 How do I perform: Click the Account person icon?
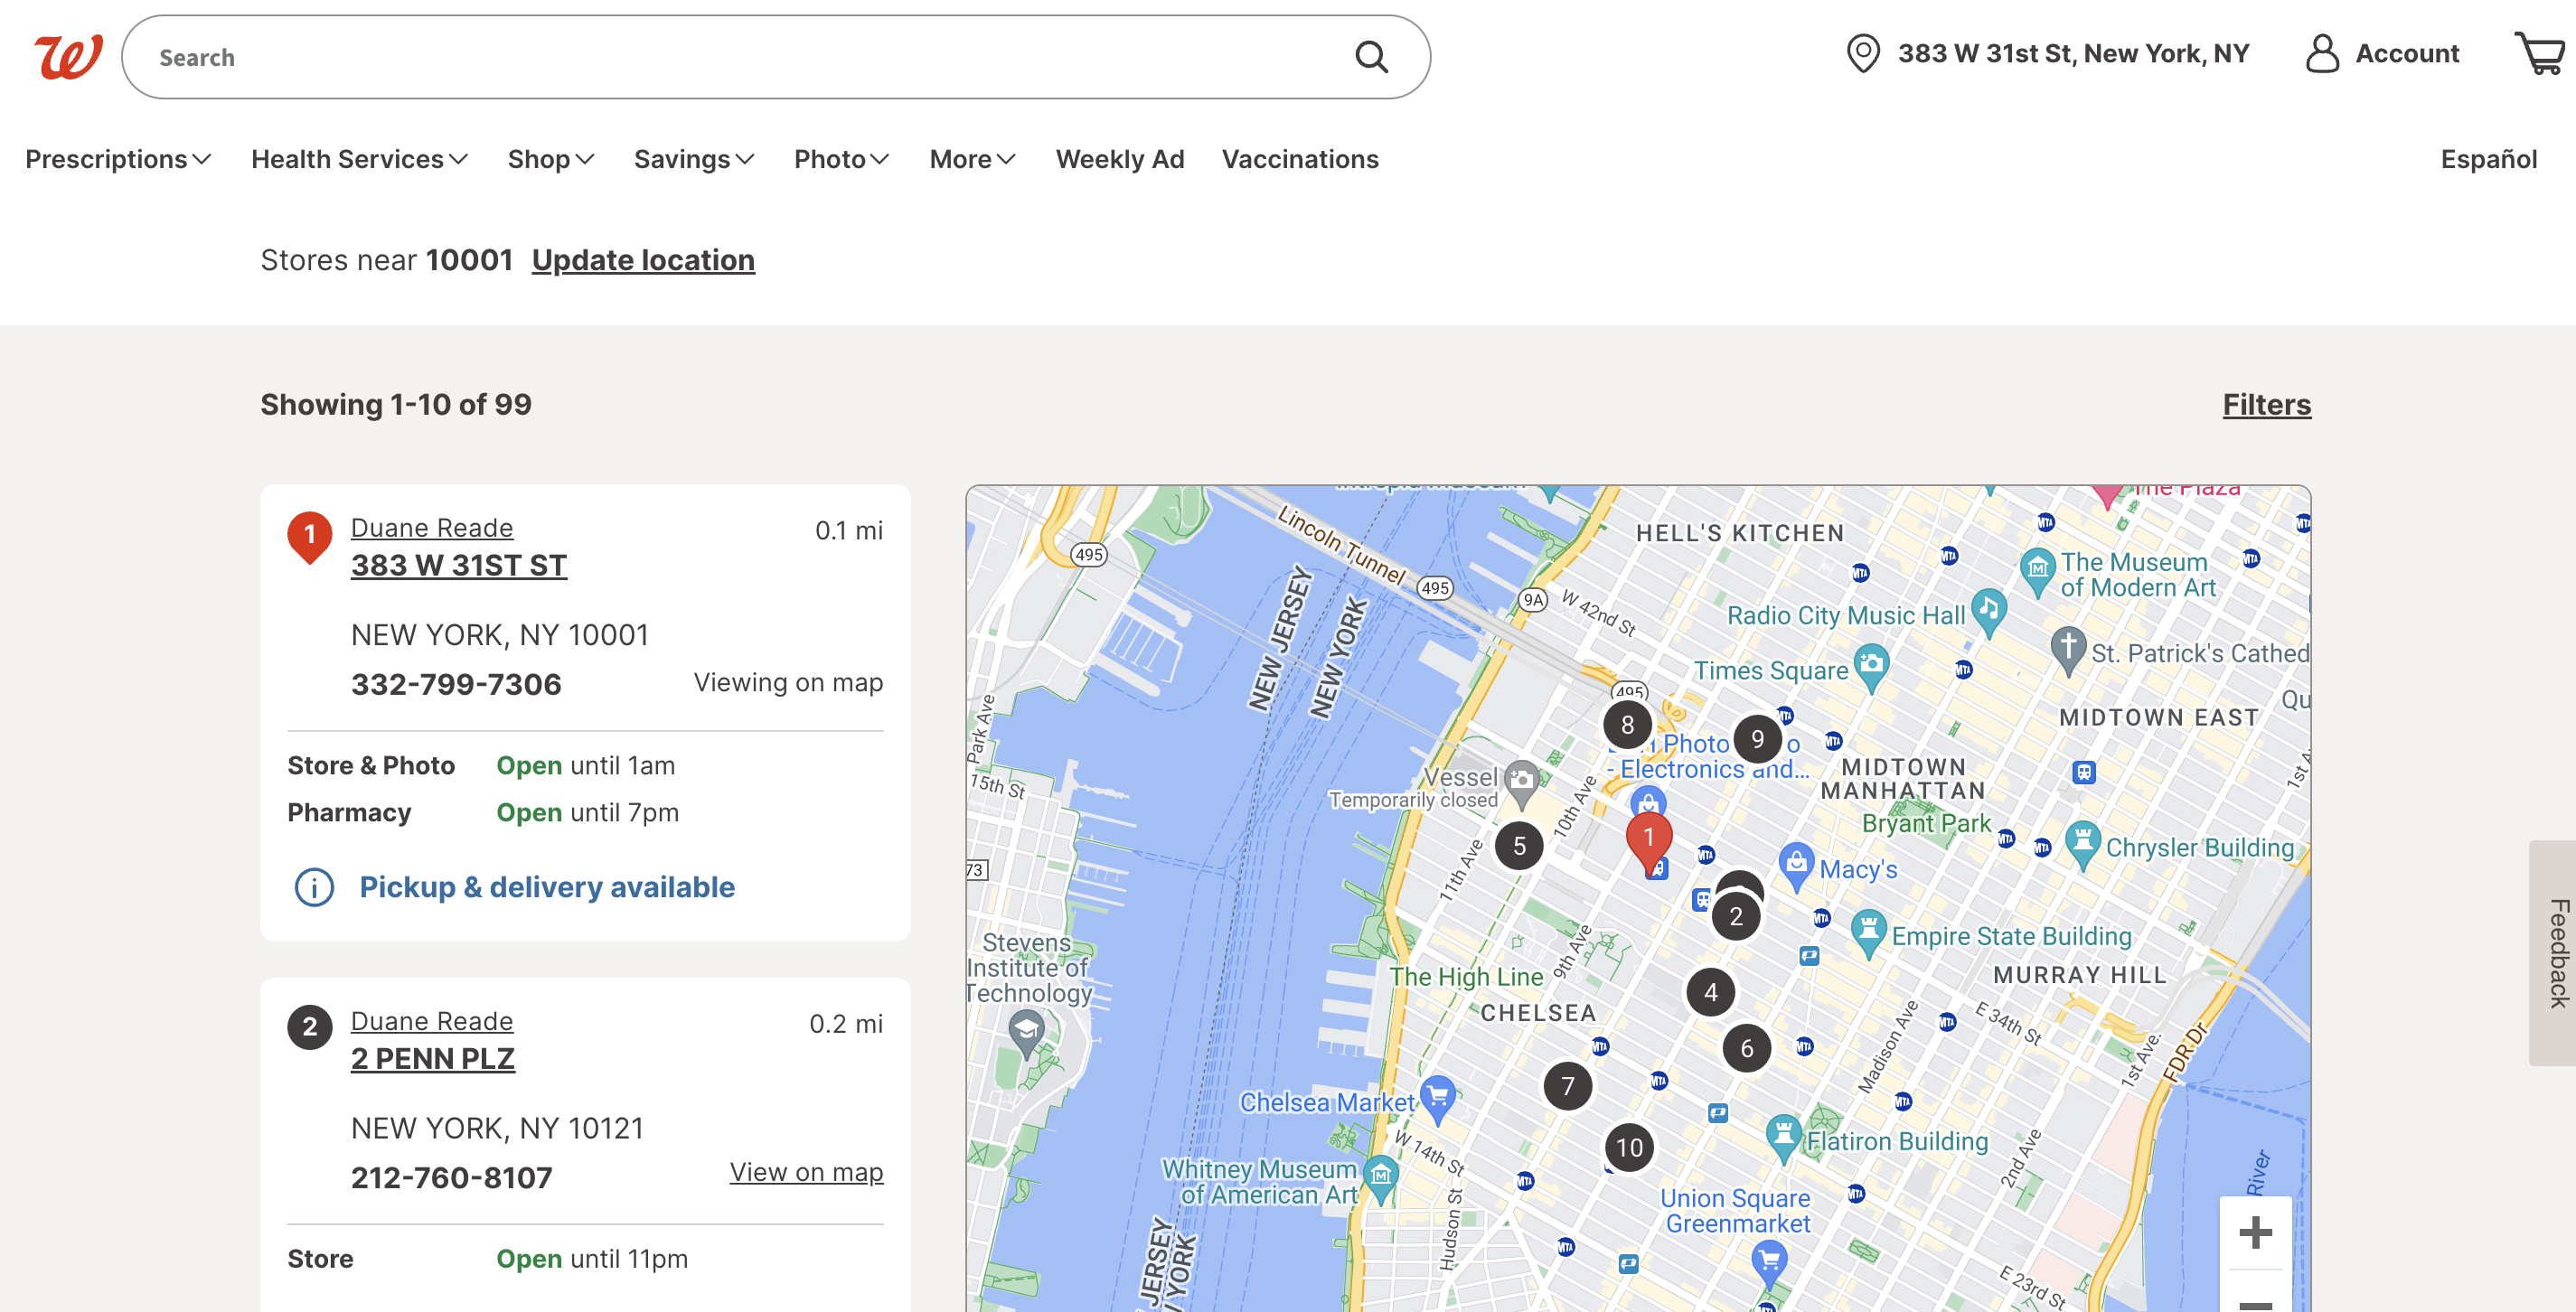click(2321, 53)
